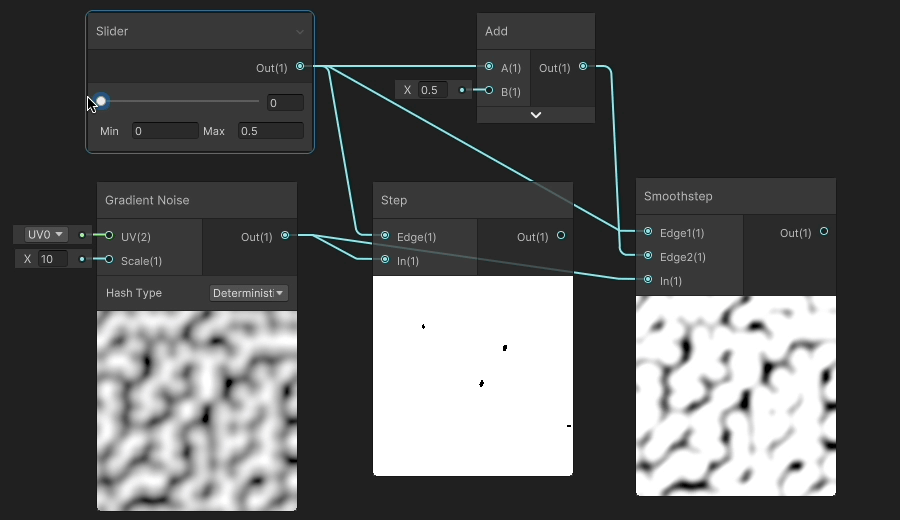Viewport: 900px width, 520px height.
Task: Click the Gradient Noise Scale(1) input port
Action: pyautogui.click(x=108, y=259)
